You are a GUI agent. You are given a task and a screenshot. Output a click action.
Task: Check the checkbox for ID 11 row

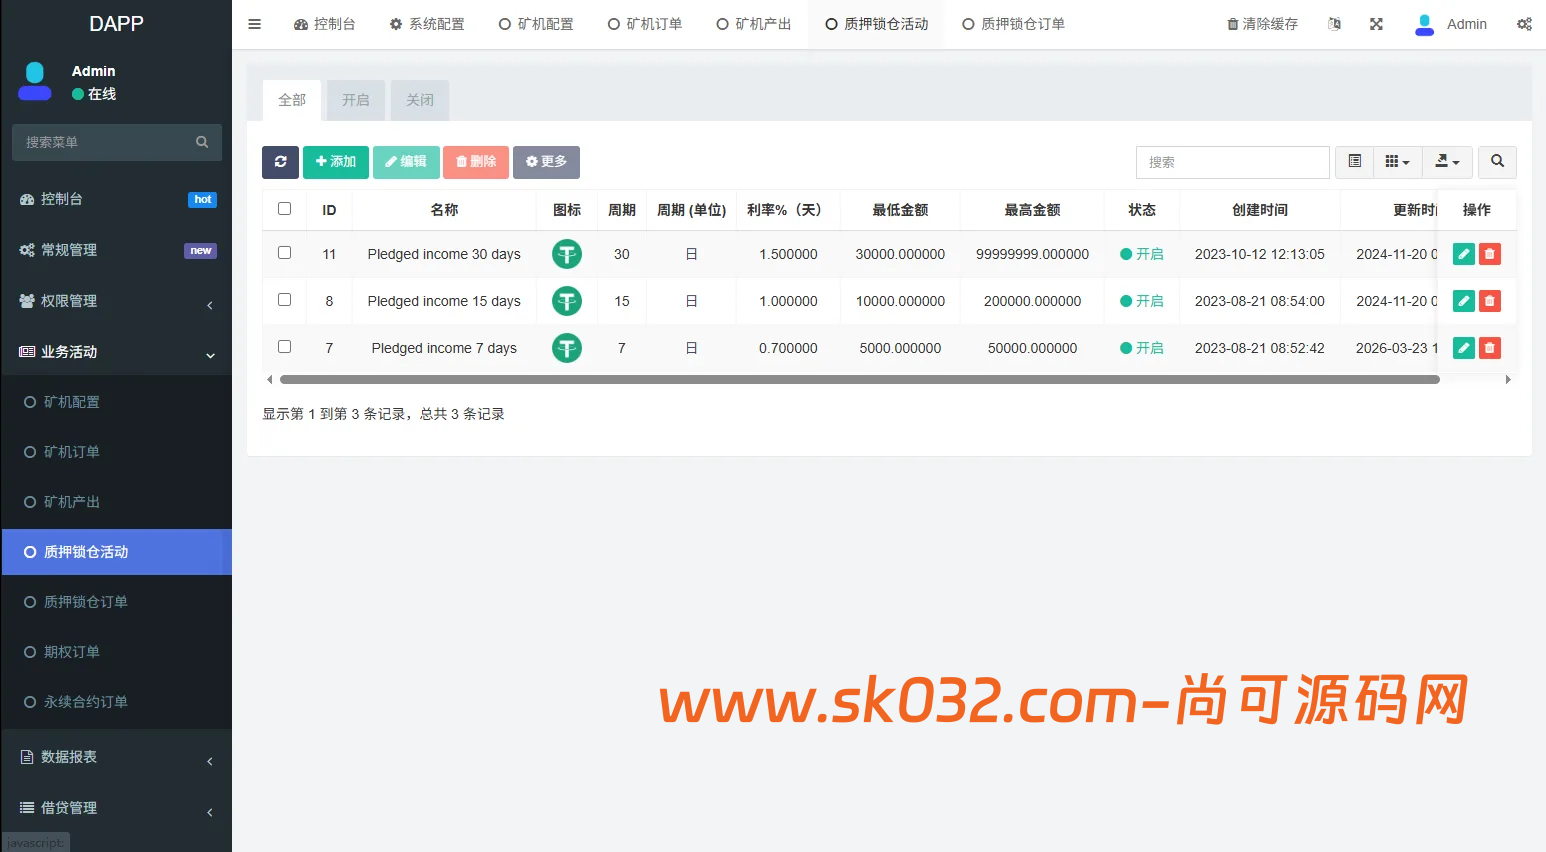tap(284, 253)
